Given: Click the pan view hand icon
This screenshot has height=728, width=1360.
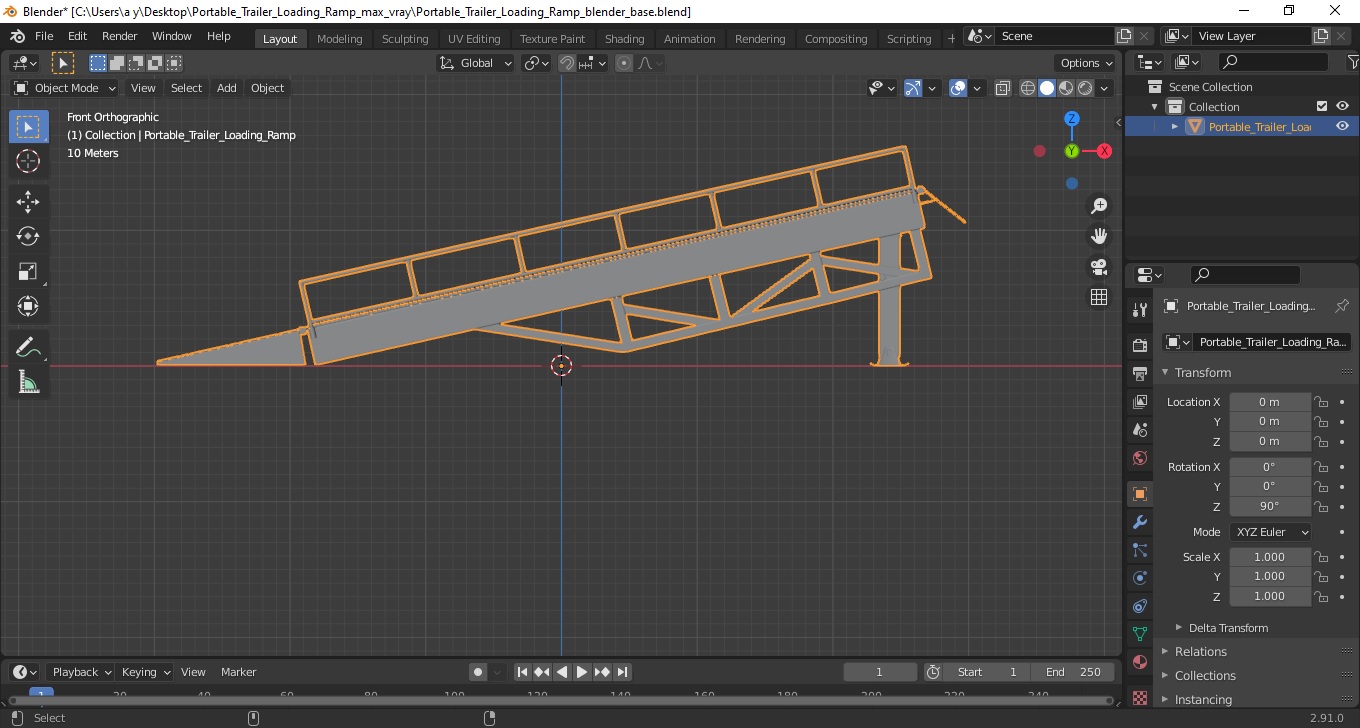Looking at the screenshot, I should [1099, 236].
